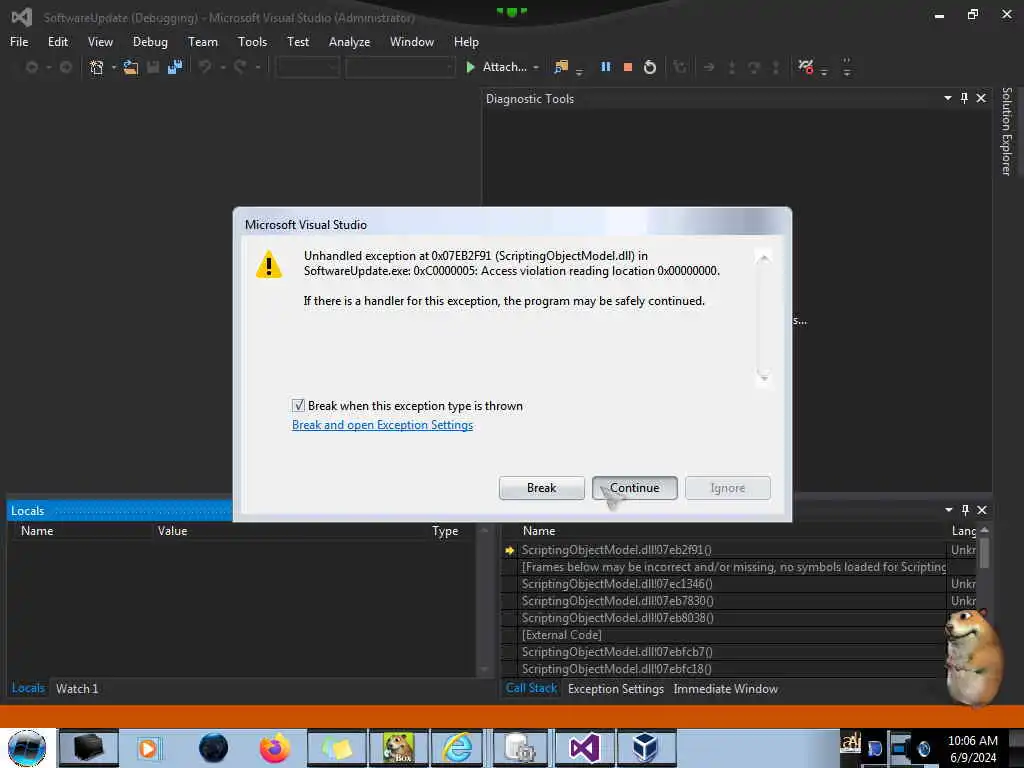Click the Step Into arrow icon

pyautogui.click(x=731, y=67)
